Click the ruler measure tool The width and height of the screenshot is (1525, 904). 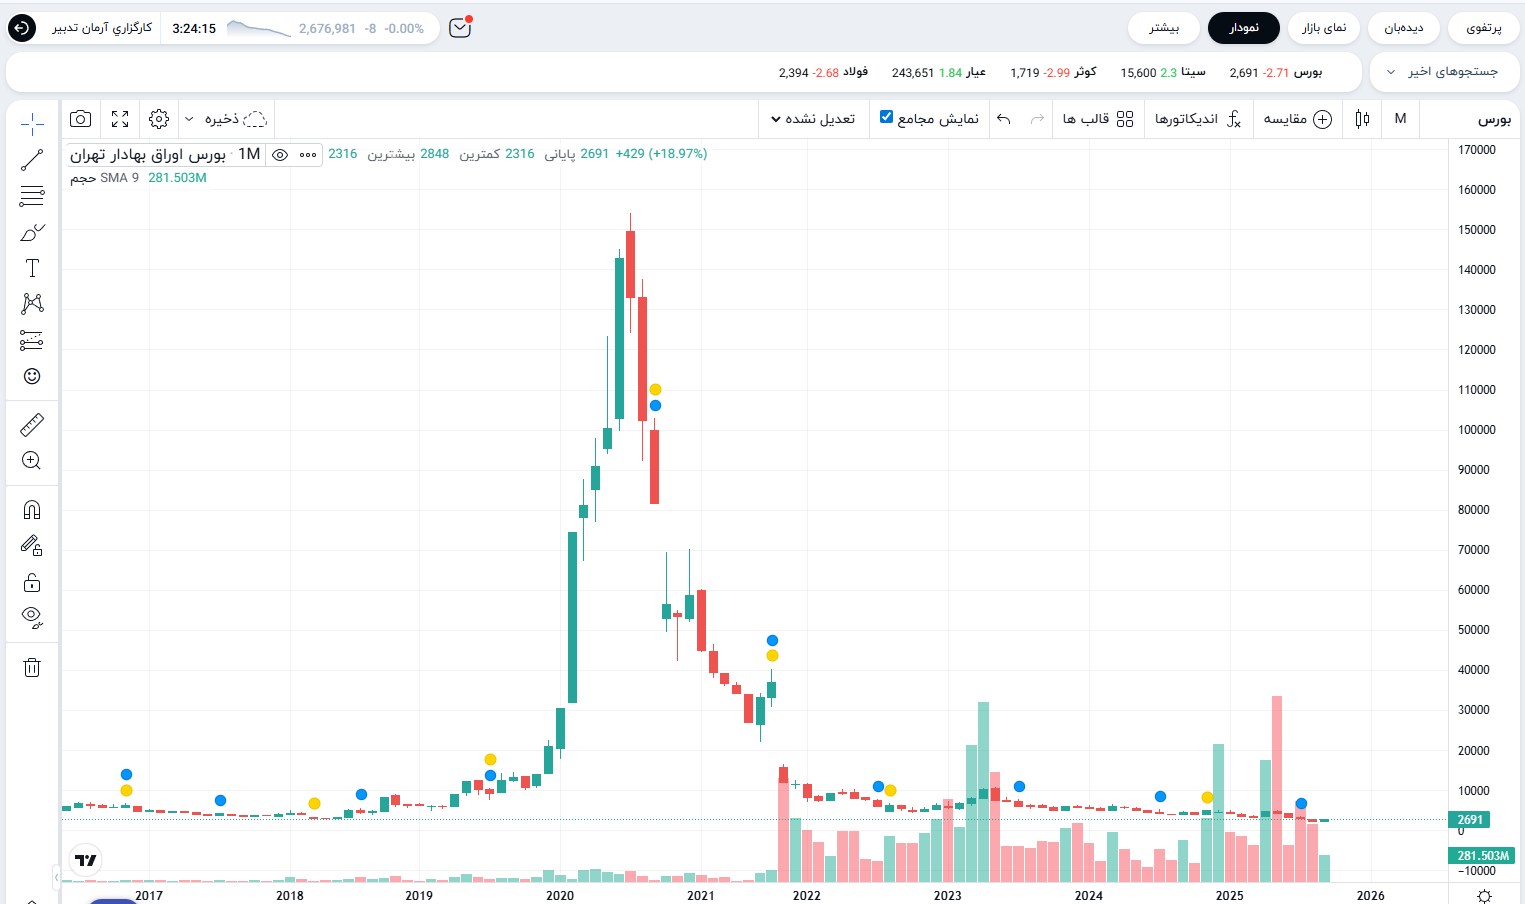(32, 425)
